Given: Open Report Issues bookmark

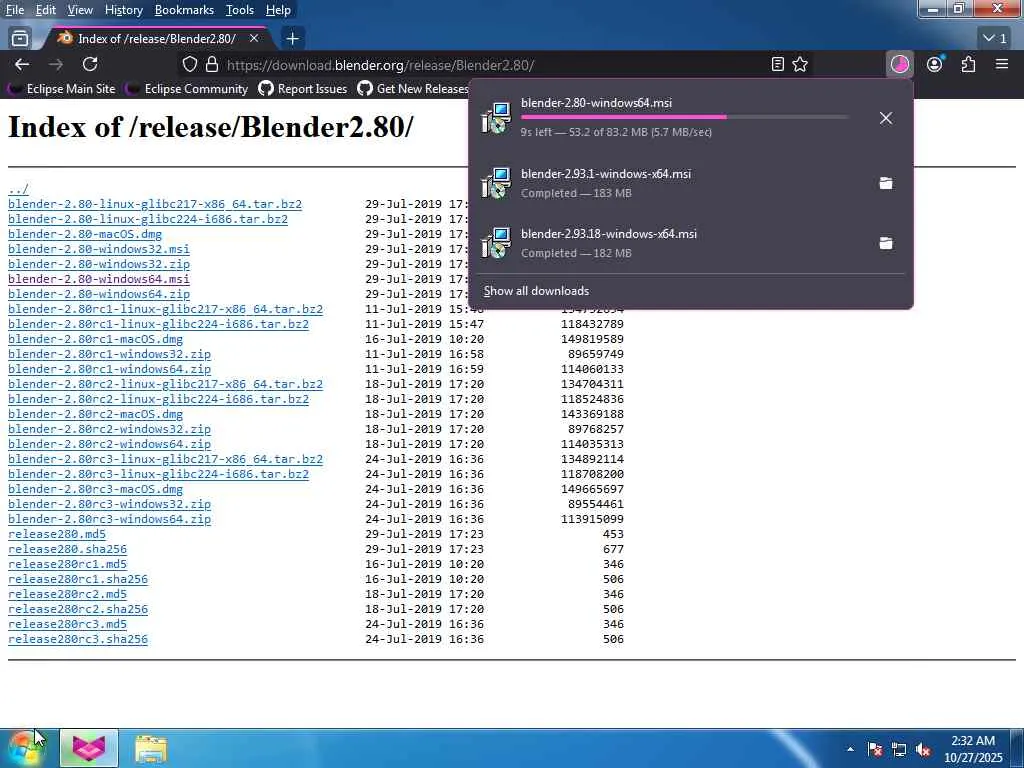Looking at the screenshot, I should [x=303, y=89].
